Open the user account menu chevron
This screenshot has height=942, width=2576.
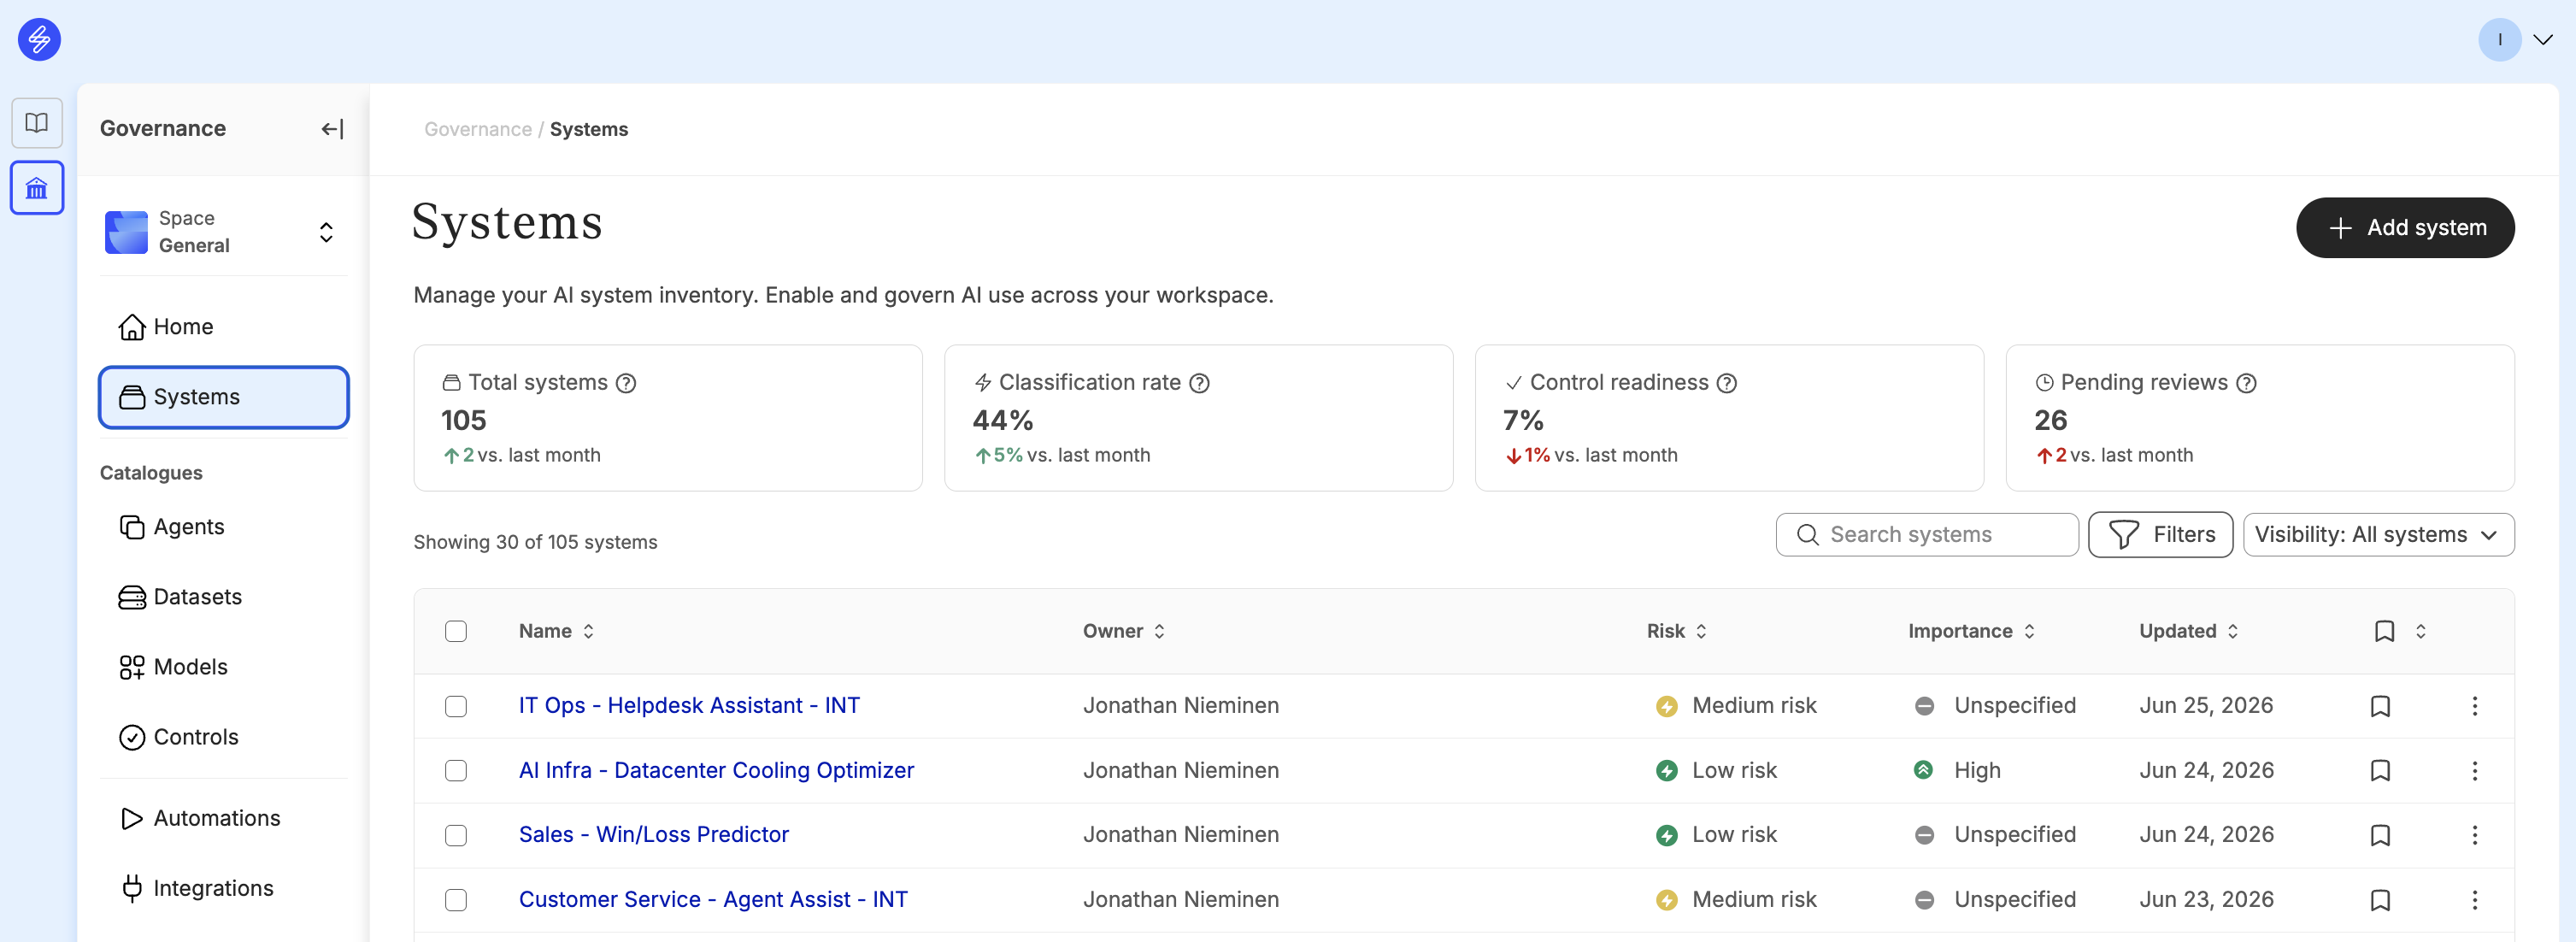[x=2542, y=40]
